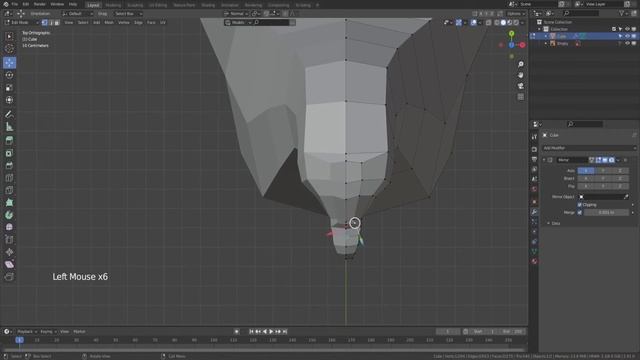Open the Modifier properties wrench tab
Screen dimensions: 640x360
(534, 212)
